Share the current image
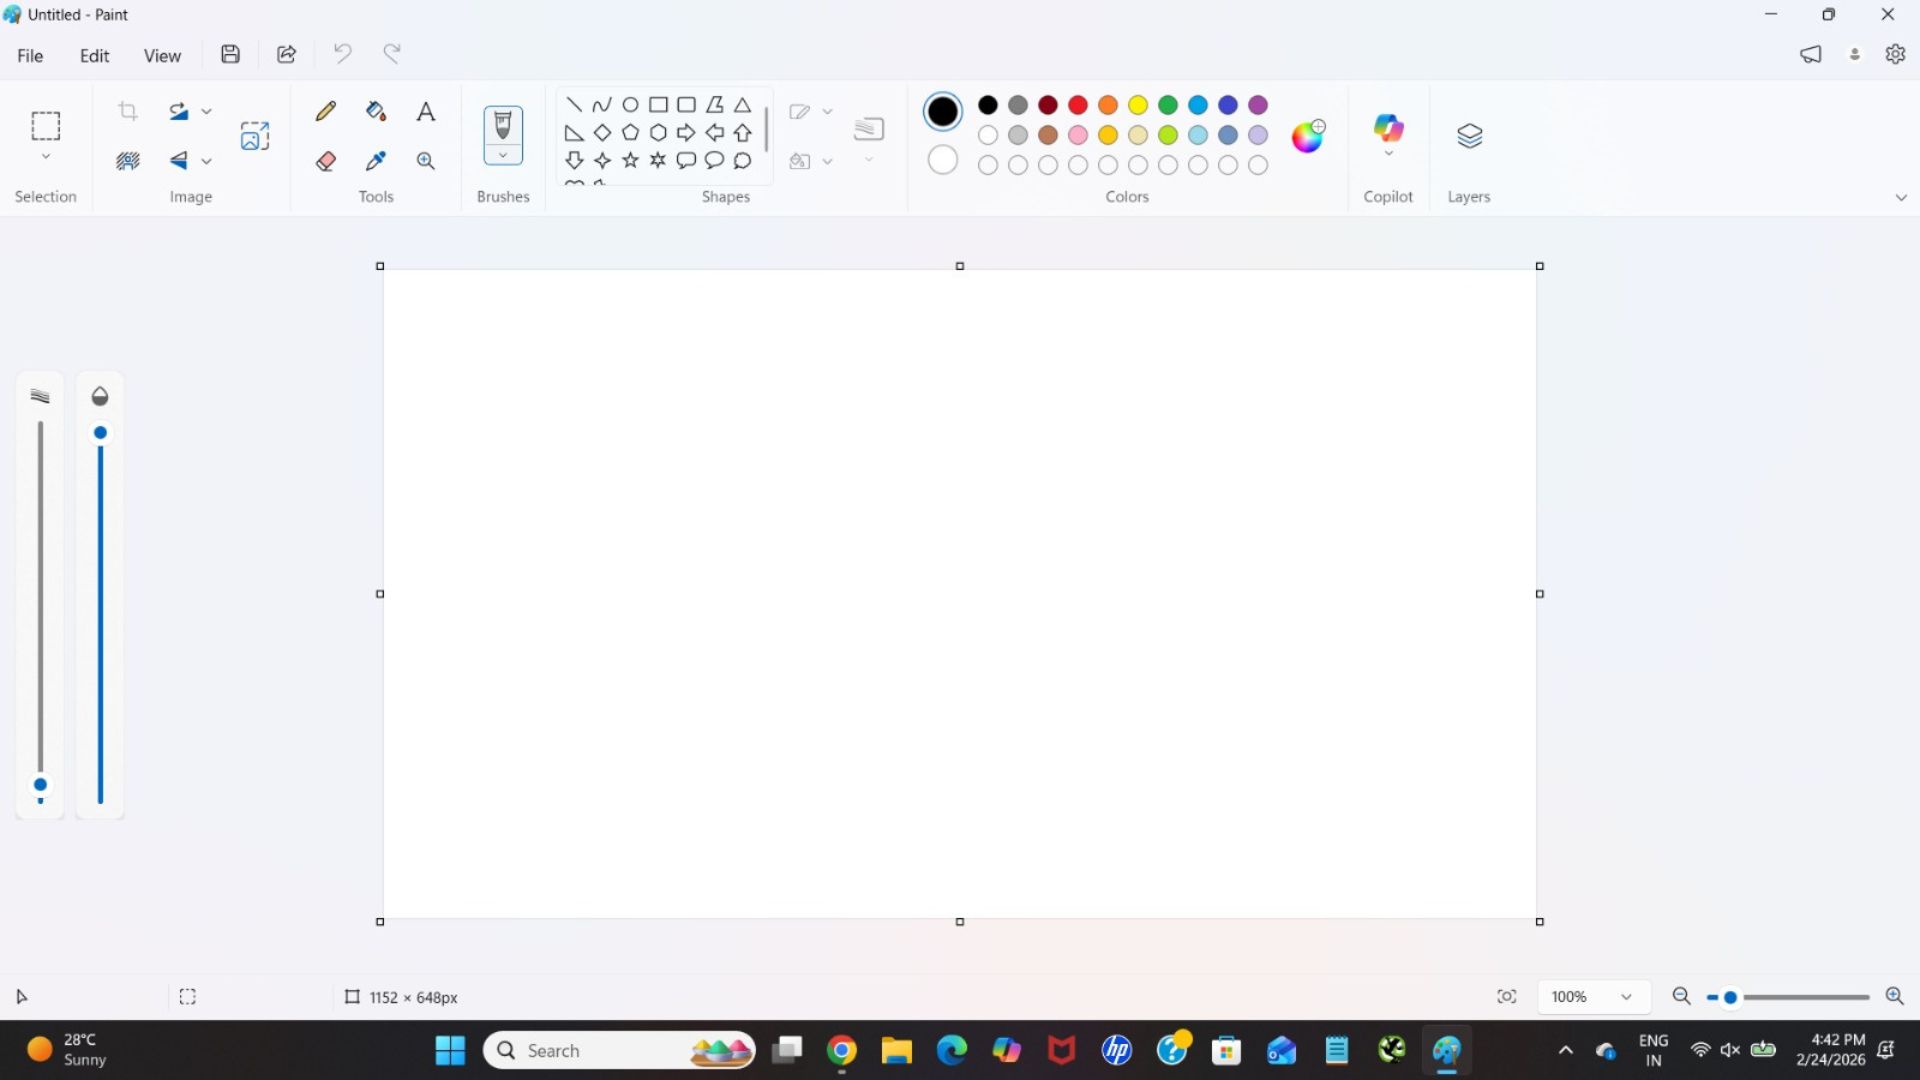 click(x=286, y=54)
